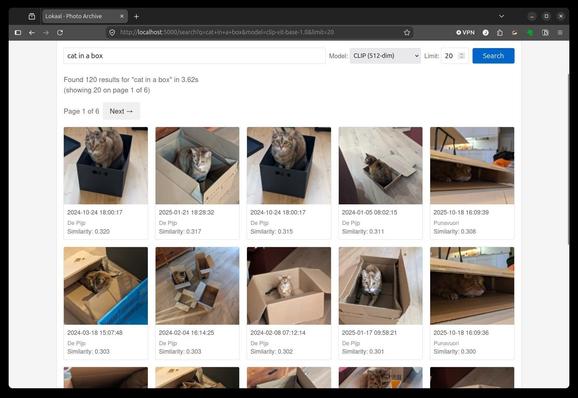The width and height of the screenshot is (578, 398).
Task: Click the "Similarity: 0.308" text
Action: pos(455,231)
